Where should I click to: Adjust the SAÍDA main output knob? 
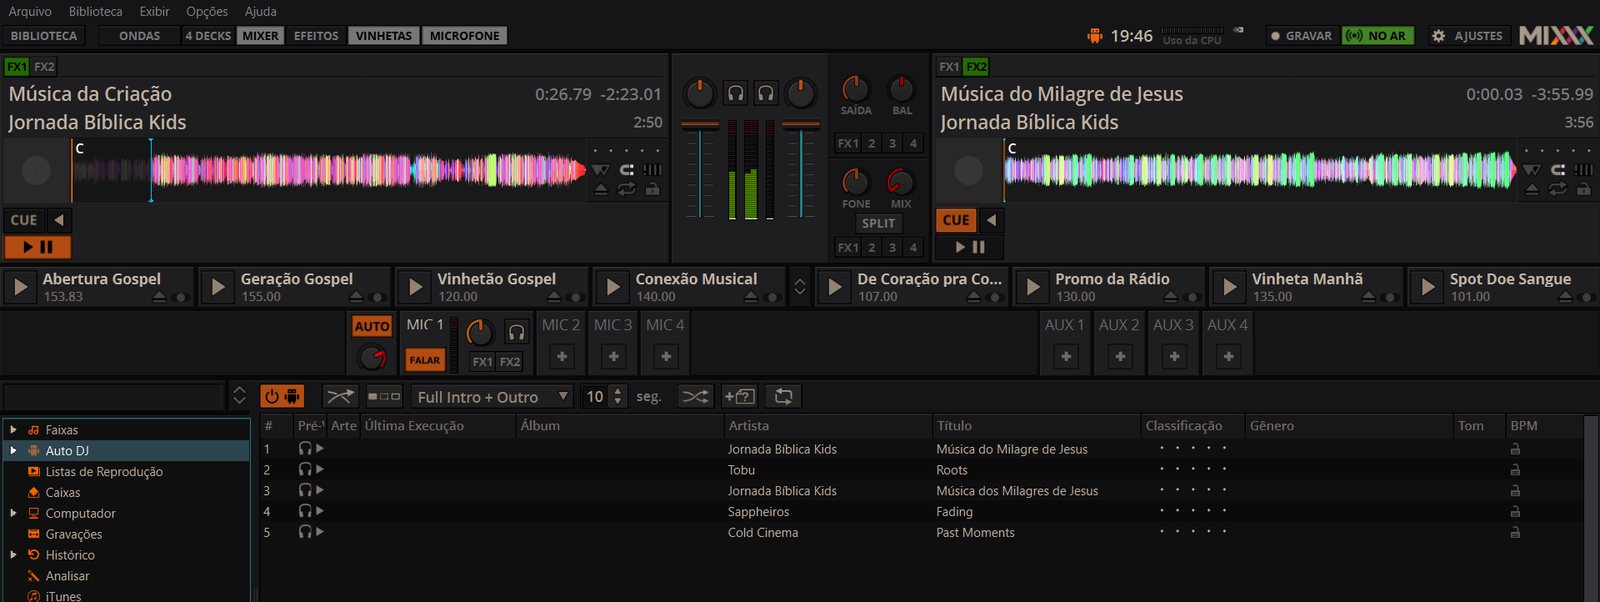coord(855,88)
